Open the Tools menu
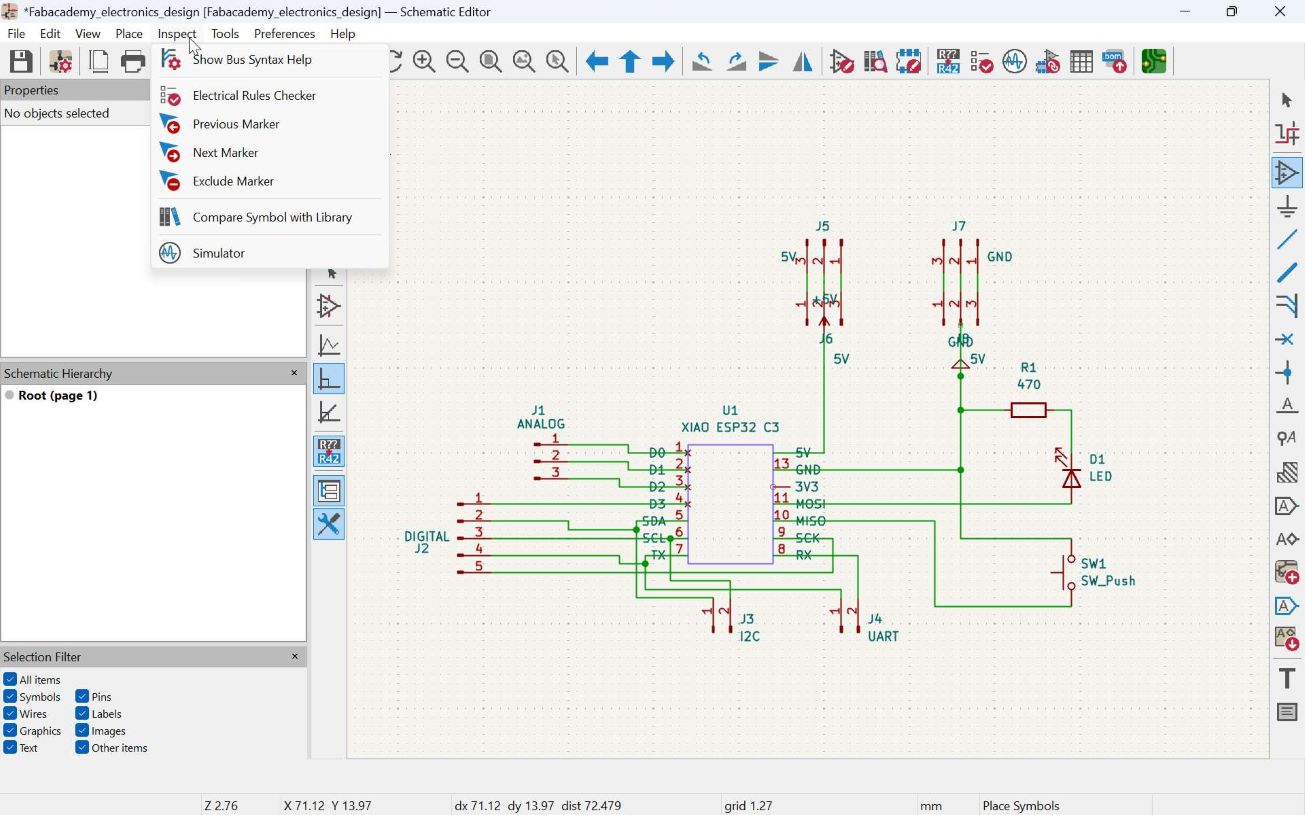 [225, 34]
